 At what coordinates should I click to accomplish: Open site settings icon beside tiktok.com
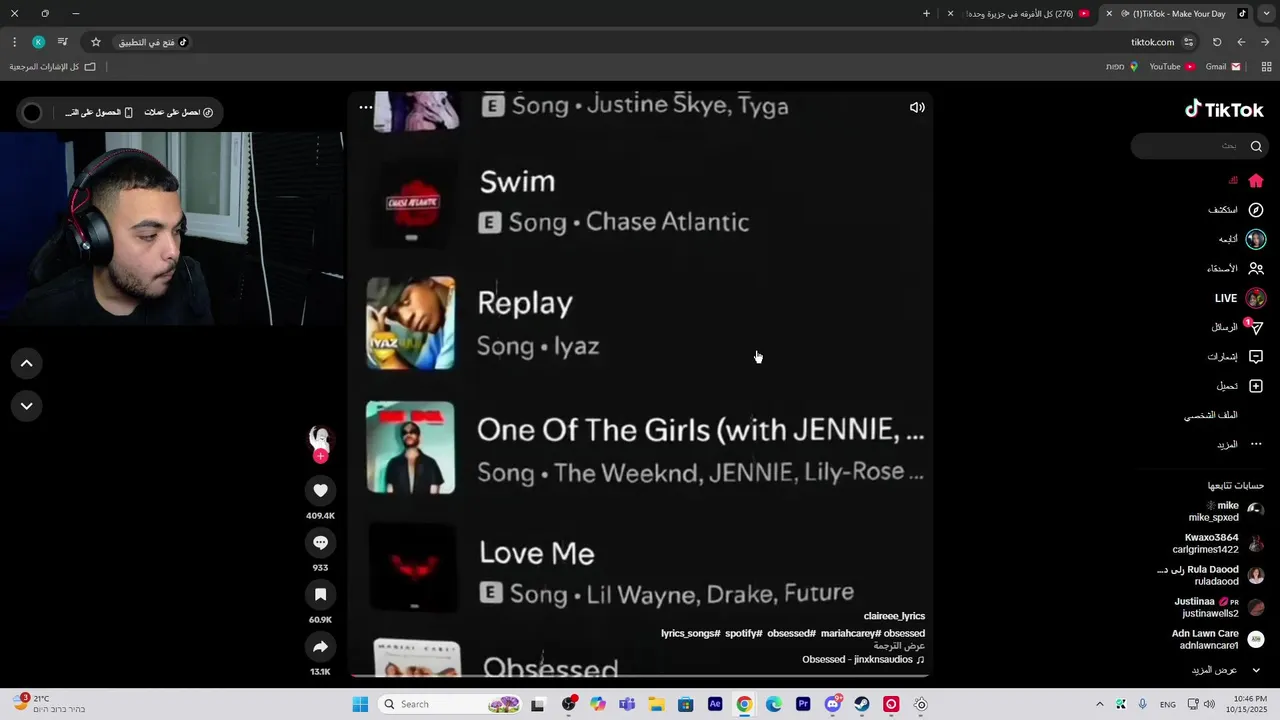[x=1188, y=42]
